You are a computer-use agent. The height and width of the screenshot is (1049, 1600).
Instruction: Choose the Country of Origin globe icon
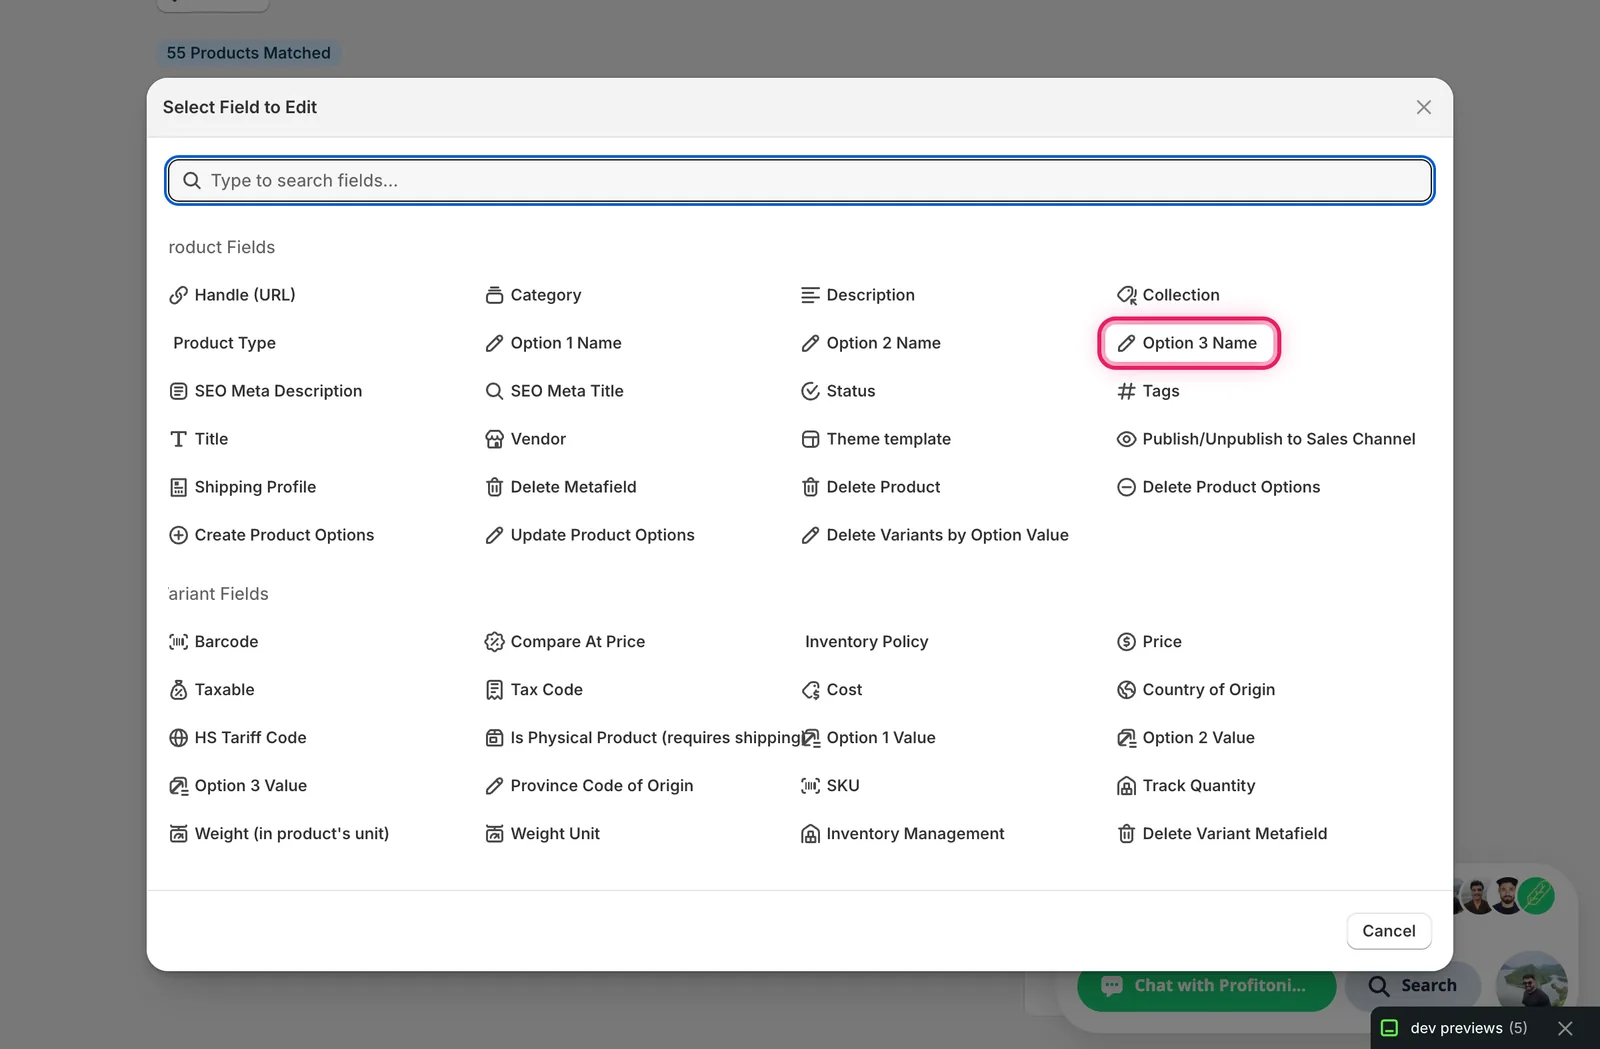(x=1126, y=690)
